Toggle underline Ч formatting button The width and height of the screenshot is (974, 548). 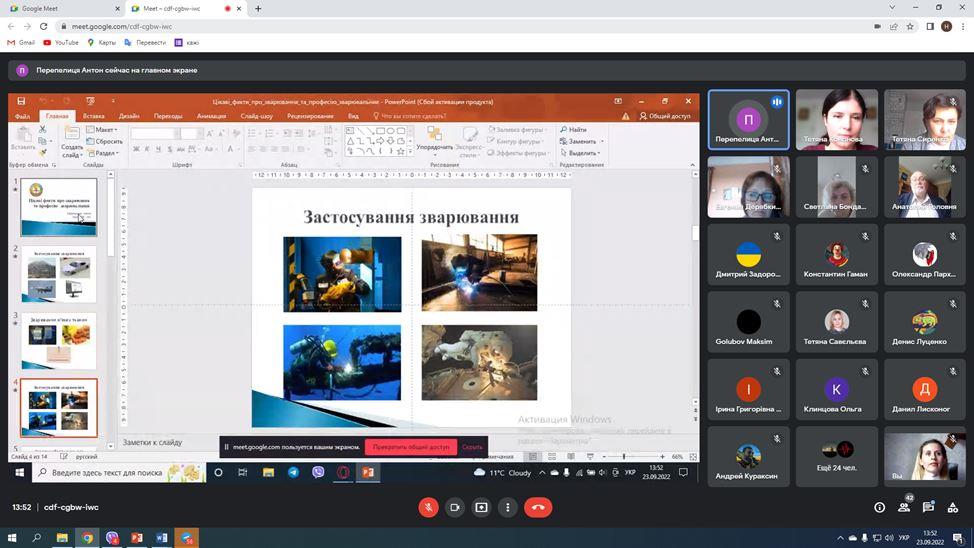[x=158, y=149]
